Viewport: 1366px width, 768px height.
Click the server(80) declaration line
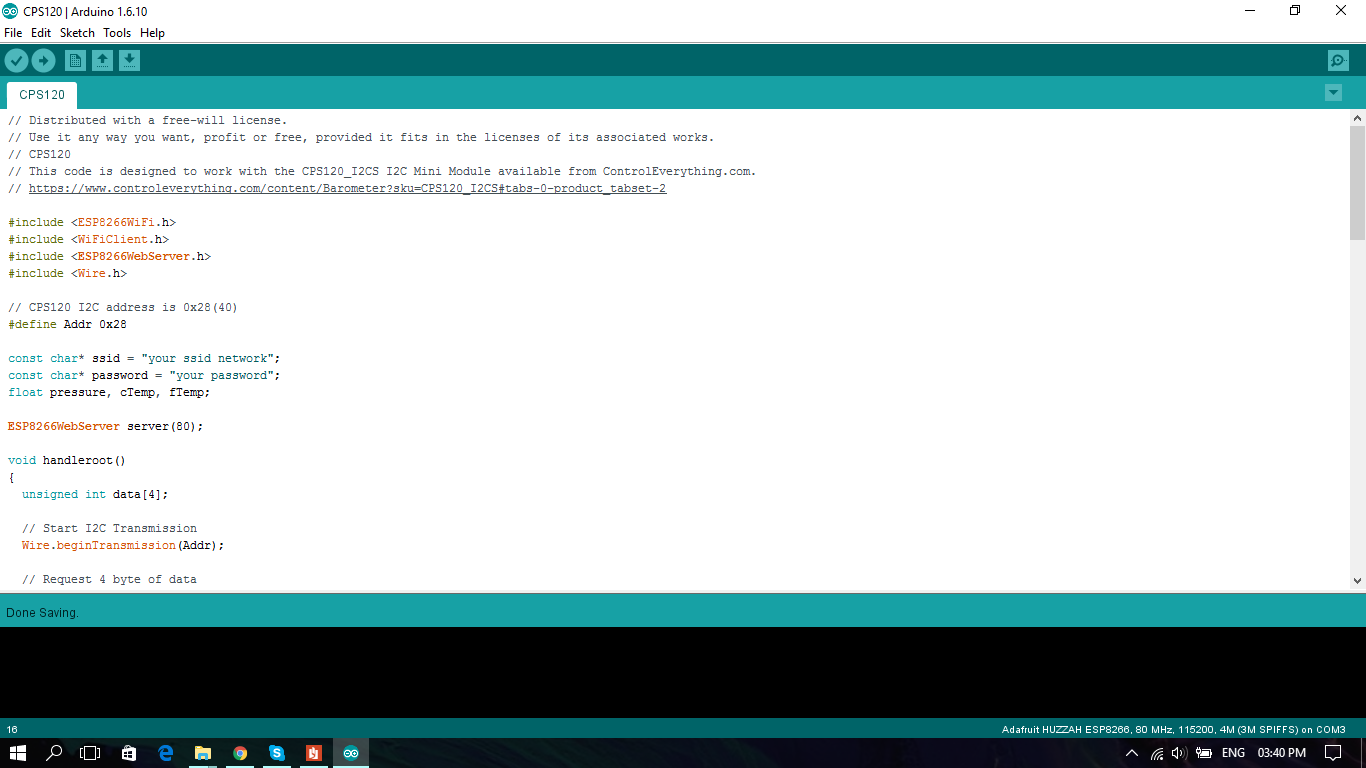(105, 426)
